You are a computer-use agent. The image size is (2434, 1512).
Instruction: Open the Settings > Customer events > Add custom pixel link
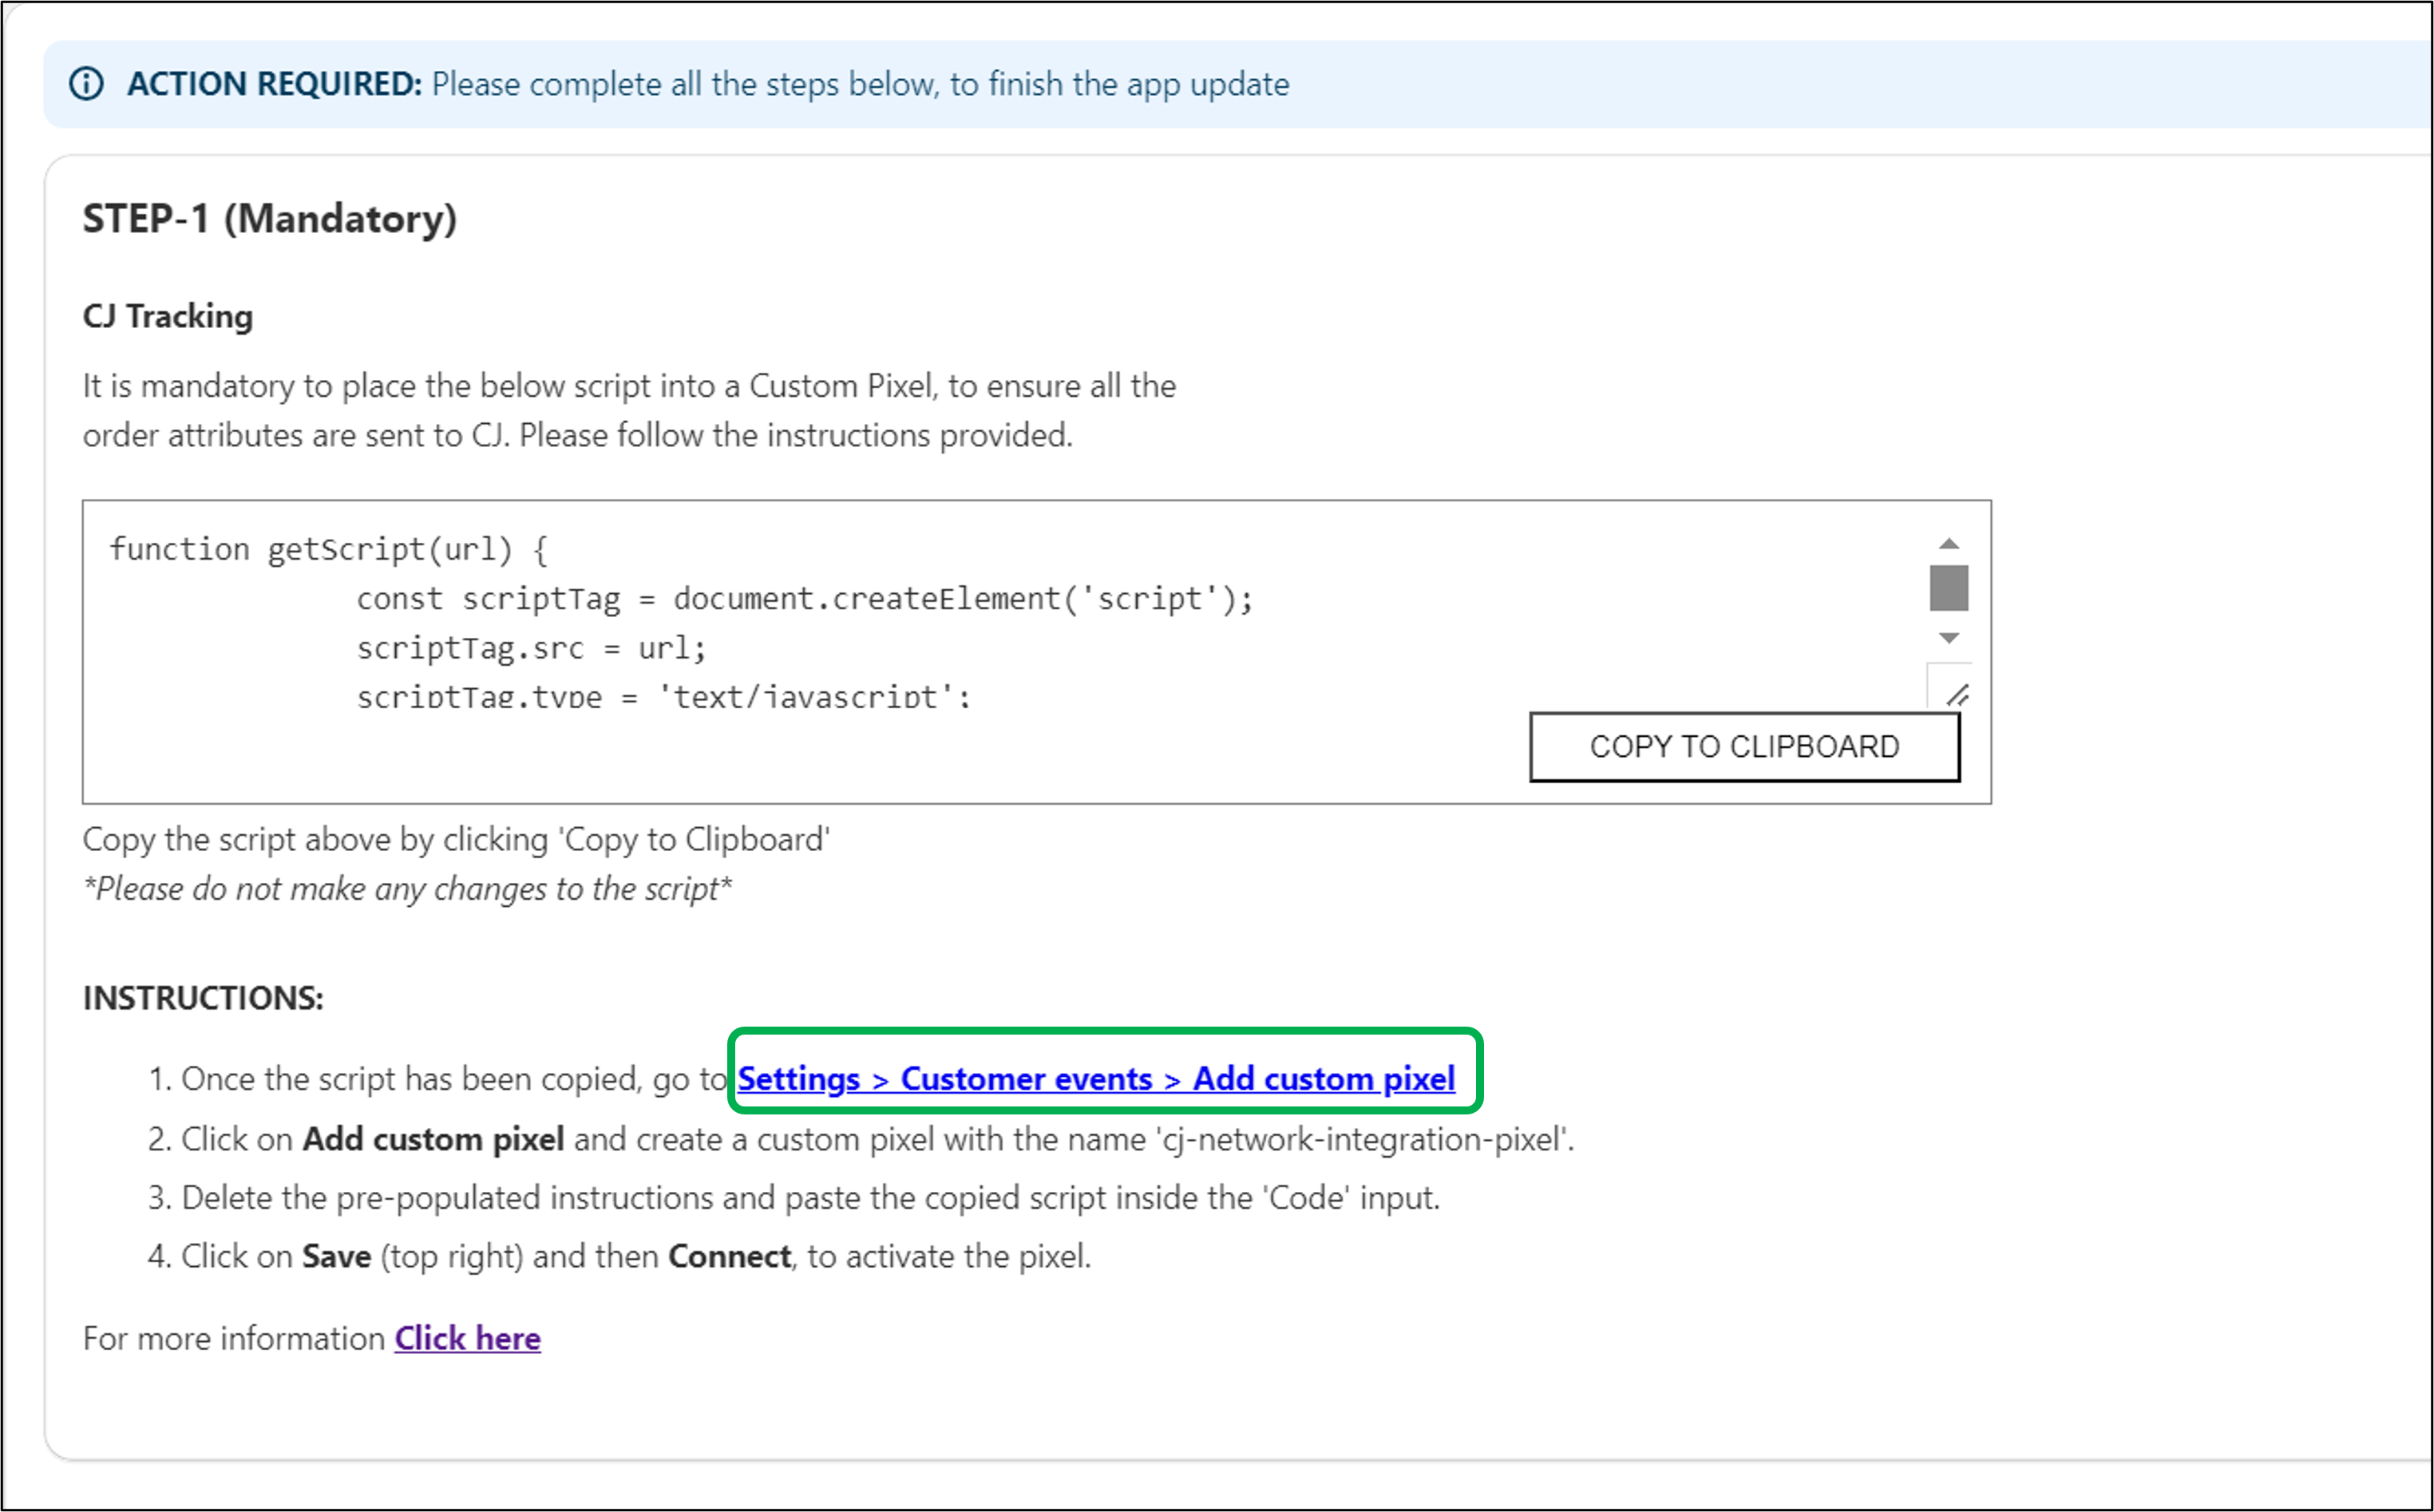1097,1078
